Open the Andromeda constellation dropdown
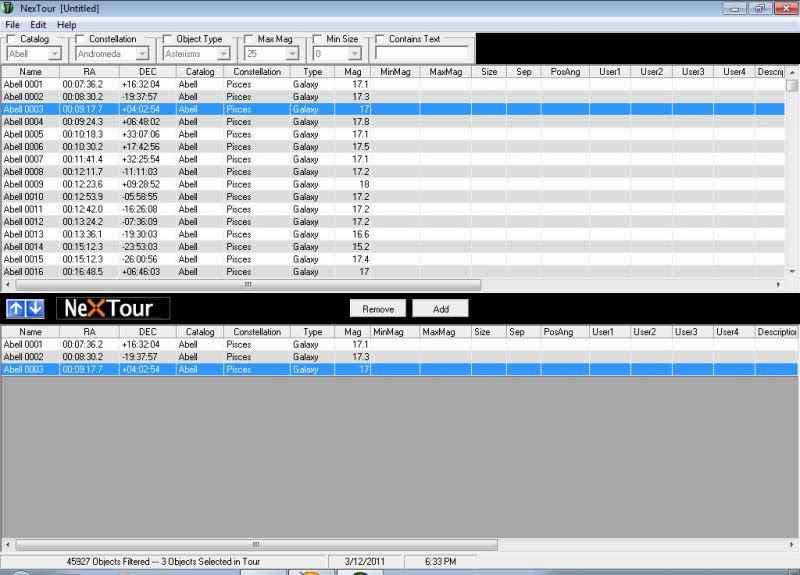The image size is (800, 575). 142,54
